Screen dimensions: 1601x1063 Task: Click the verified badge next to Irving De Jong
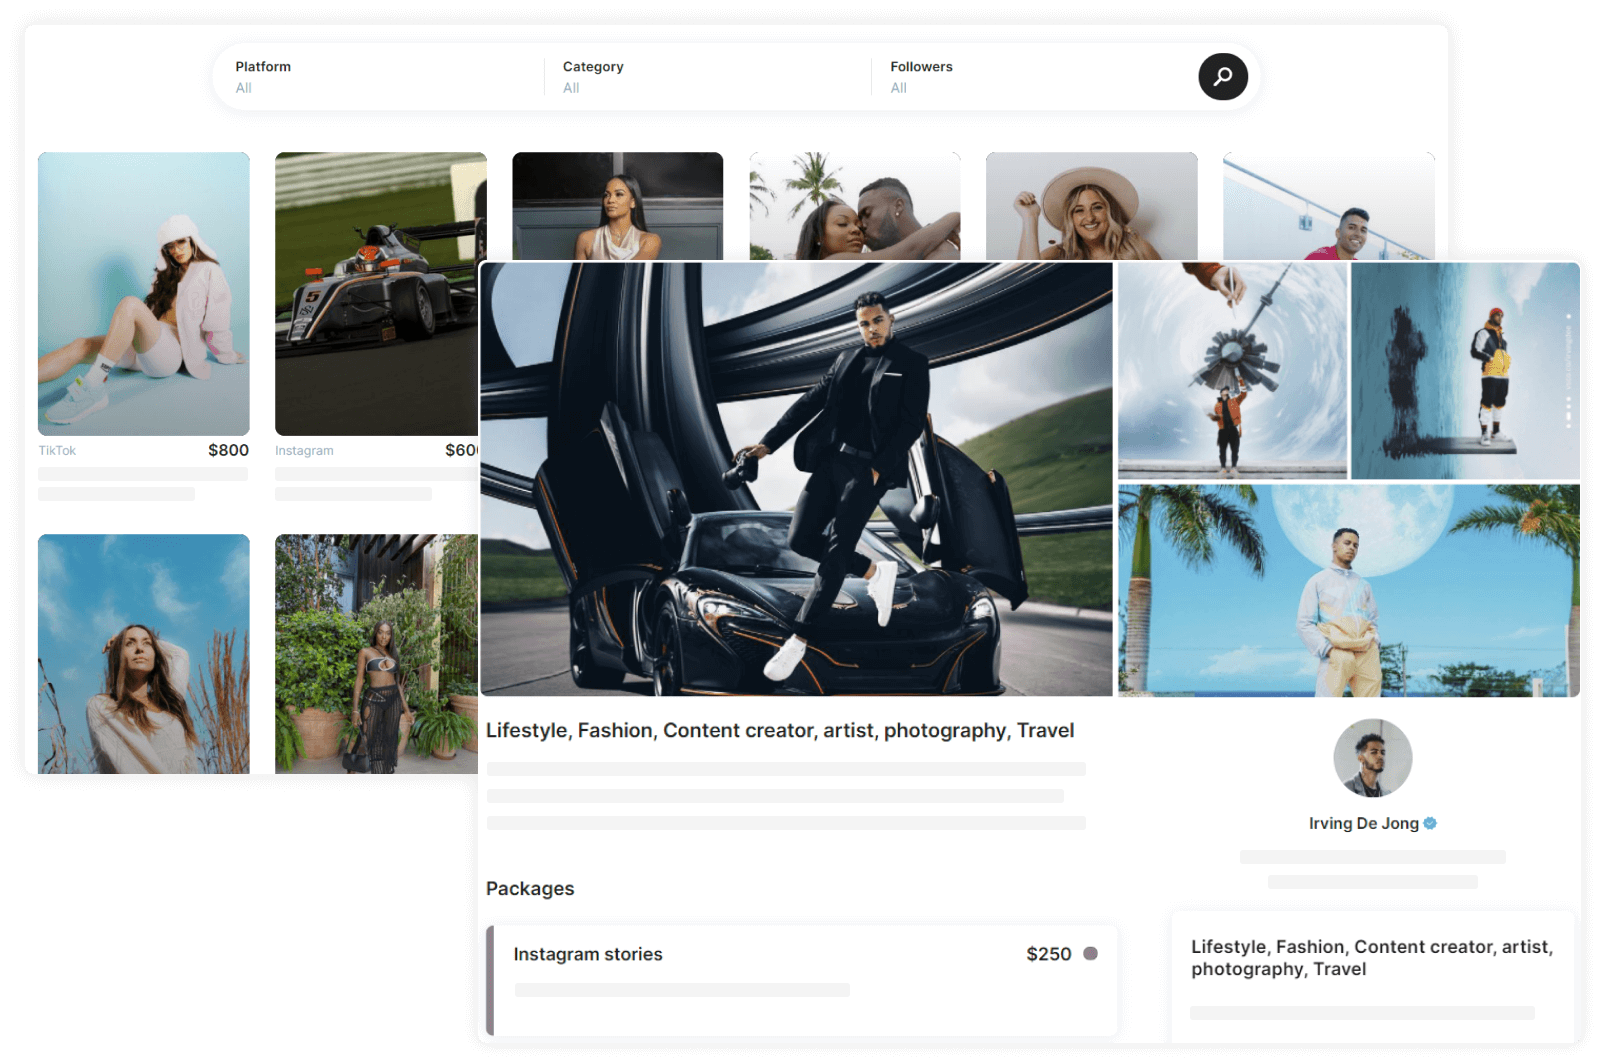pos(1430,823)
